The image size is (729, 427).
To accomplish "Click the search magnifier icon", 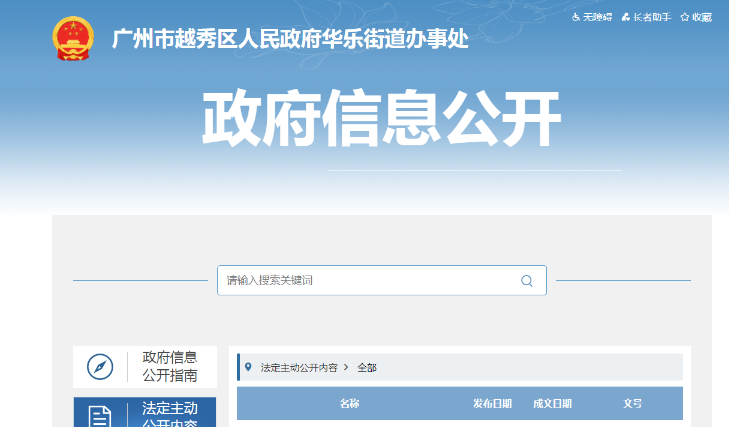I will (526, 281).
